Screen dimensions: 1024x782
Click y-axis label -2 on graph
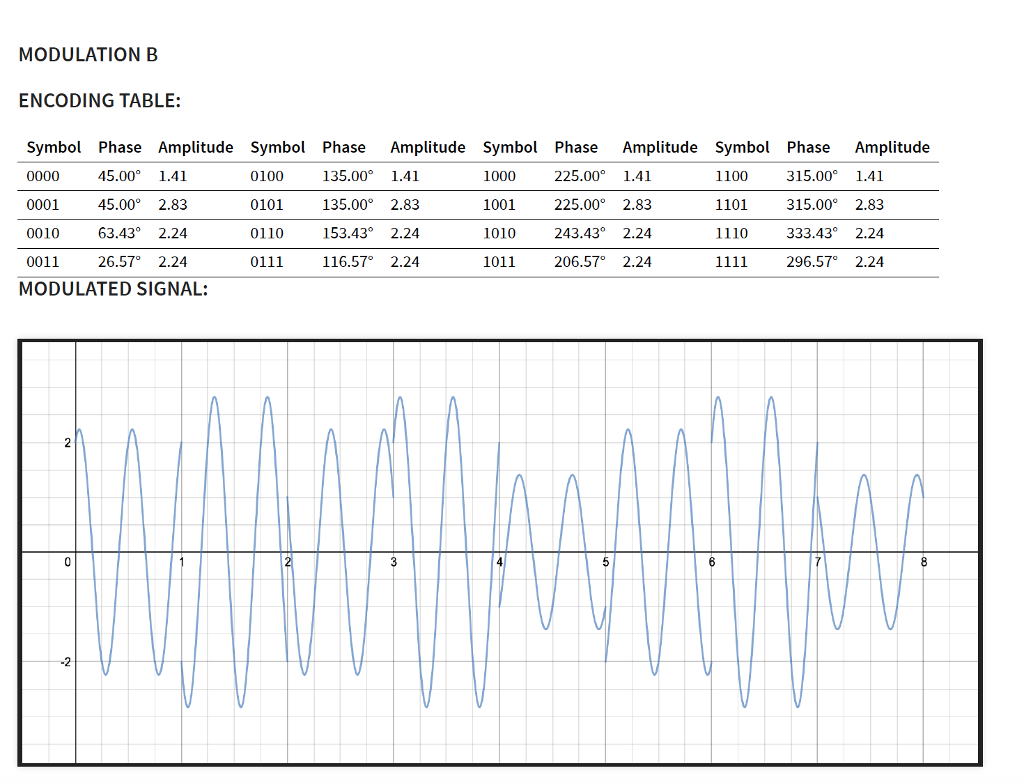[x=65, y=662]
